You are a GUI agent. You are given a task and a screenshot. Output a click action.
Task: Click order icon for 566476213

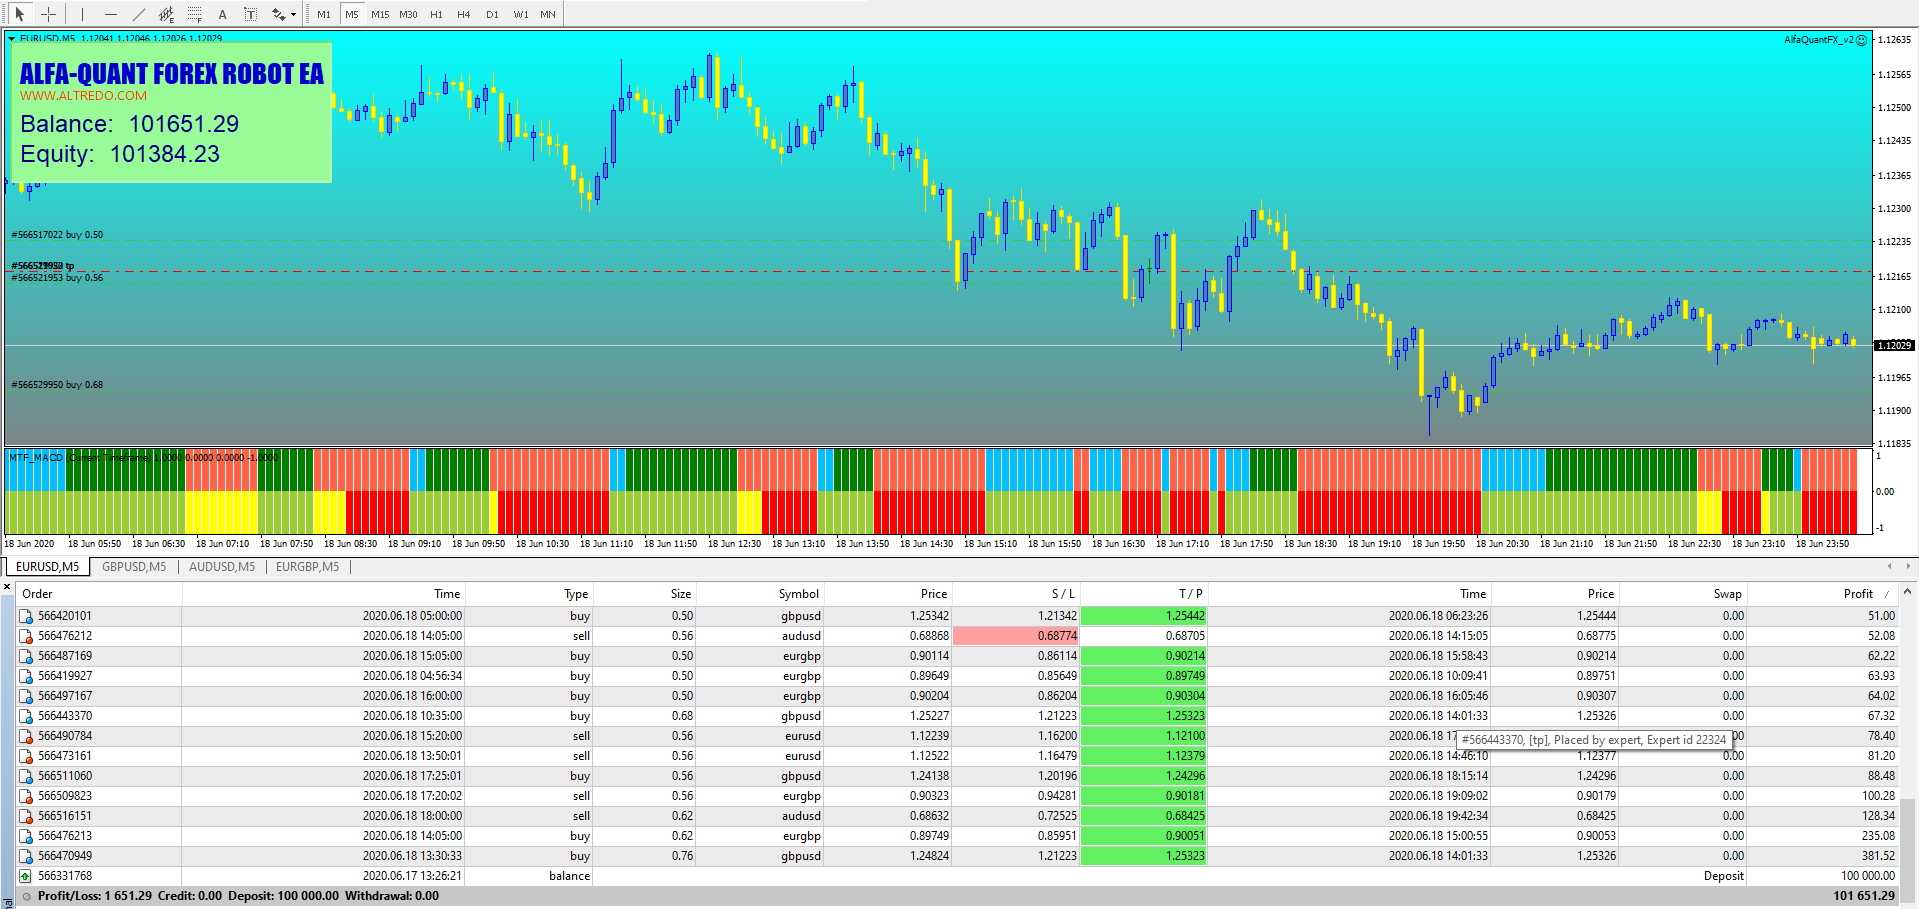(26, 836)
